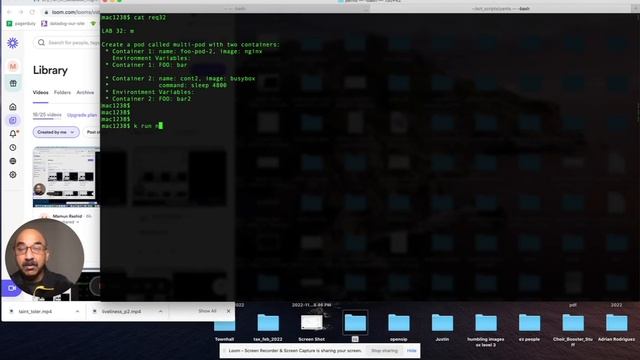The image size is (640, 360).
Task: Click the 'cat req32' command text in terminal
Action: 150,18
